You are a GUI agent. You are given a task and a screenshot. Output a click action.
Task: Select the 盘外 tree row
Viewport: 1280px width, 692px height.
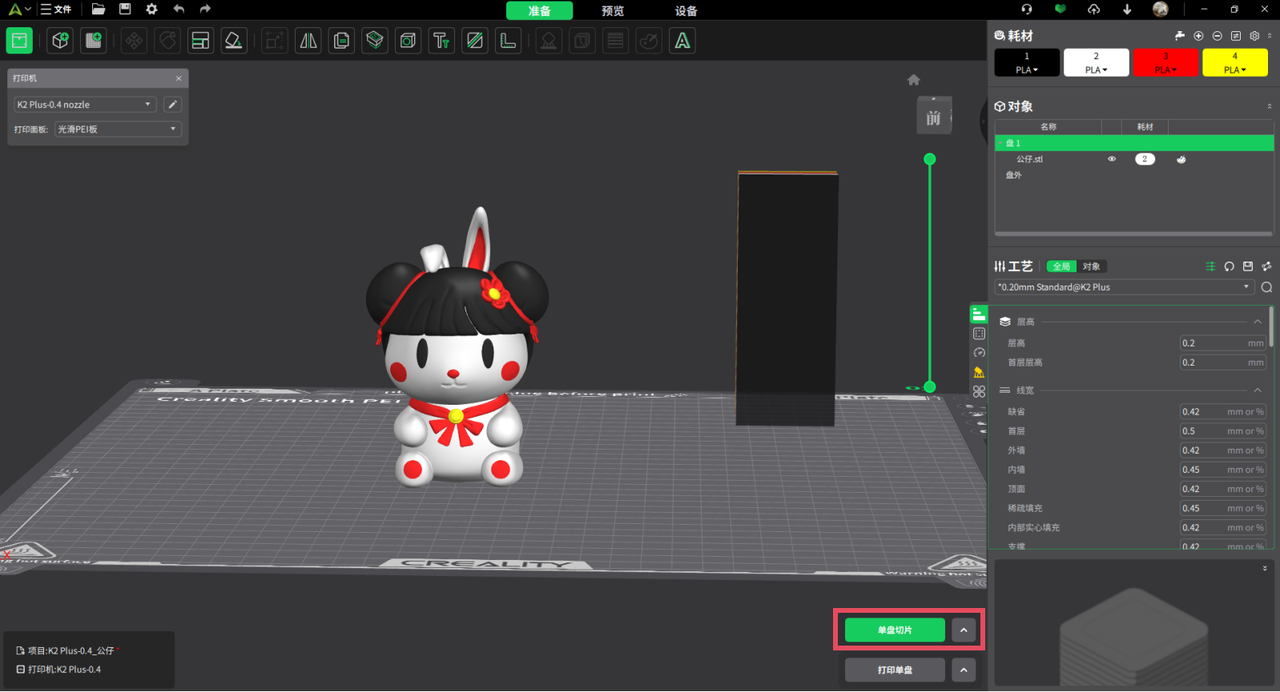[x=1134, y=175]
